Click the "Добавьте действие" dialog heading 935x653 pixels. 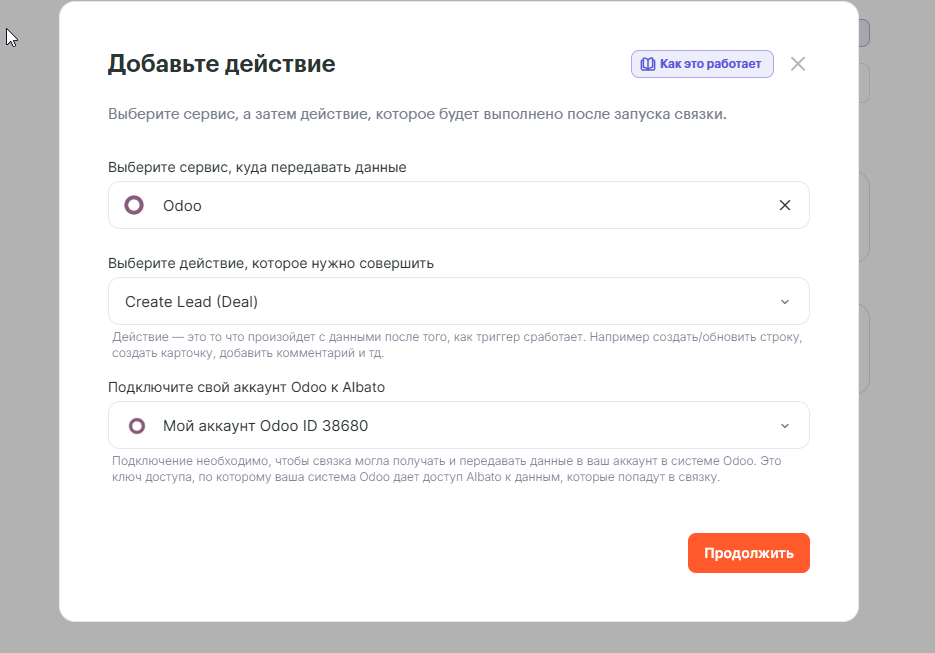[221, 64]
